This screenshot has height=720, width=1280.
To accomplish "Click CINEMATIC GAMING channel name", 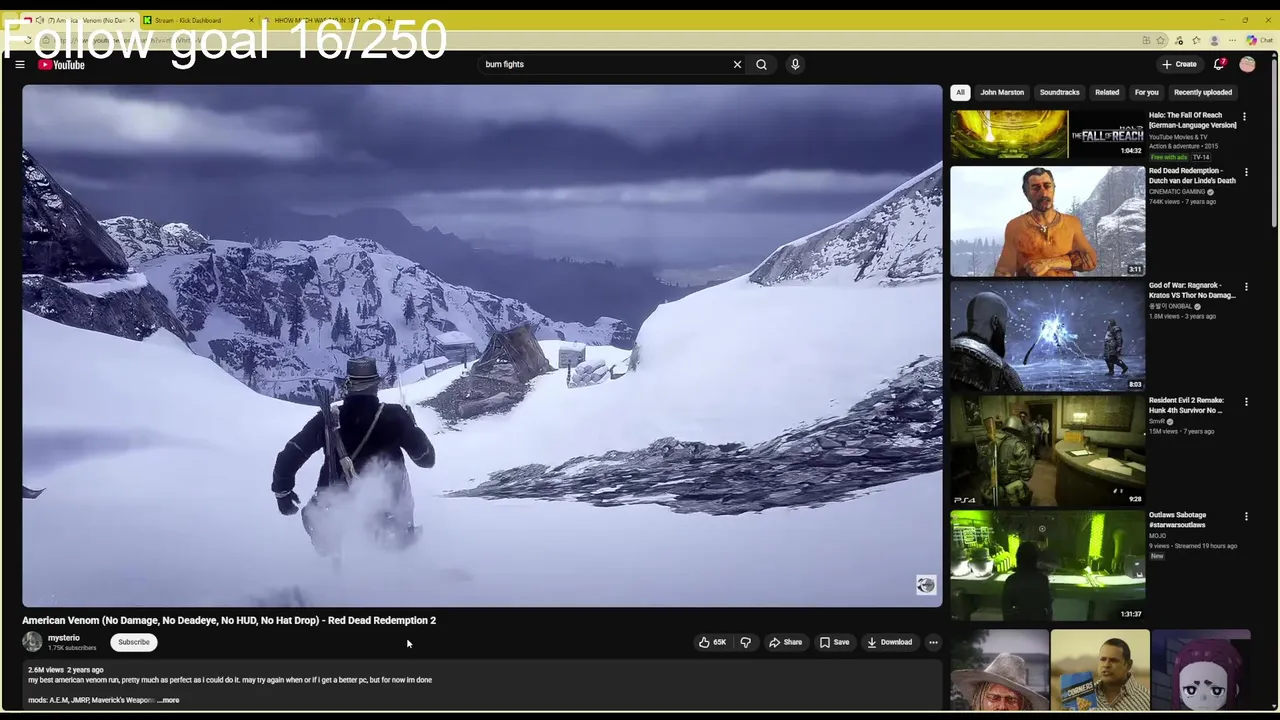I will (1177, 192).
